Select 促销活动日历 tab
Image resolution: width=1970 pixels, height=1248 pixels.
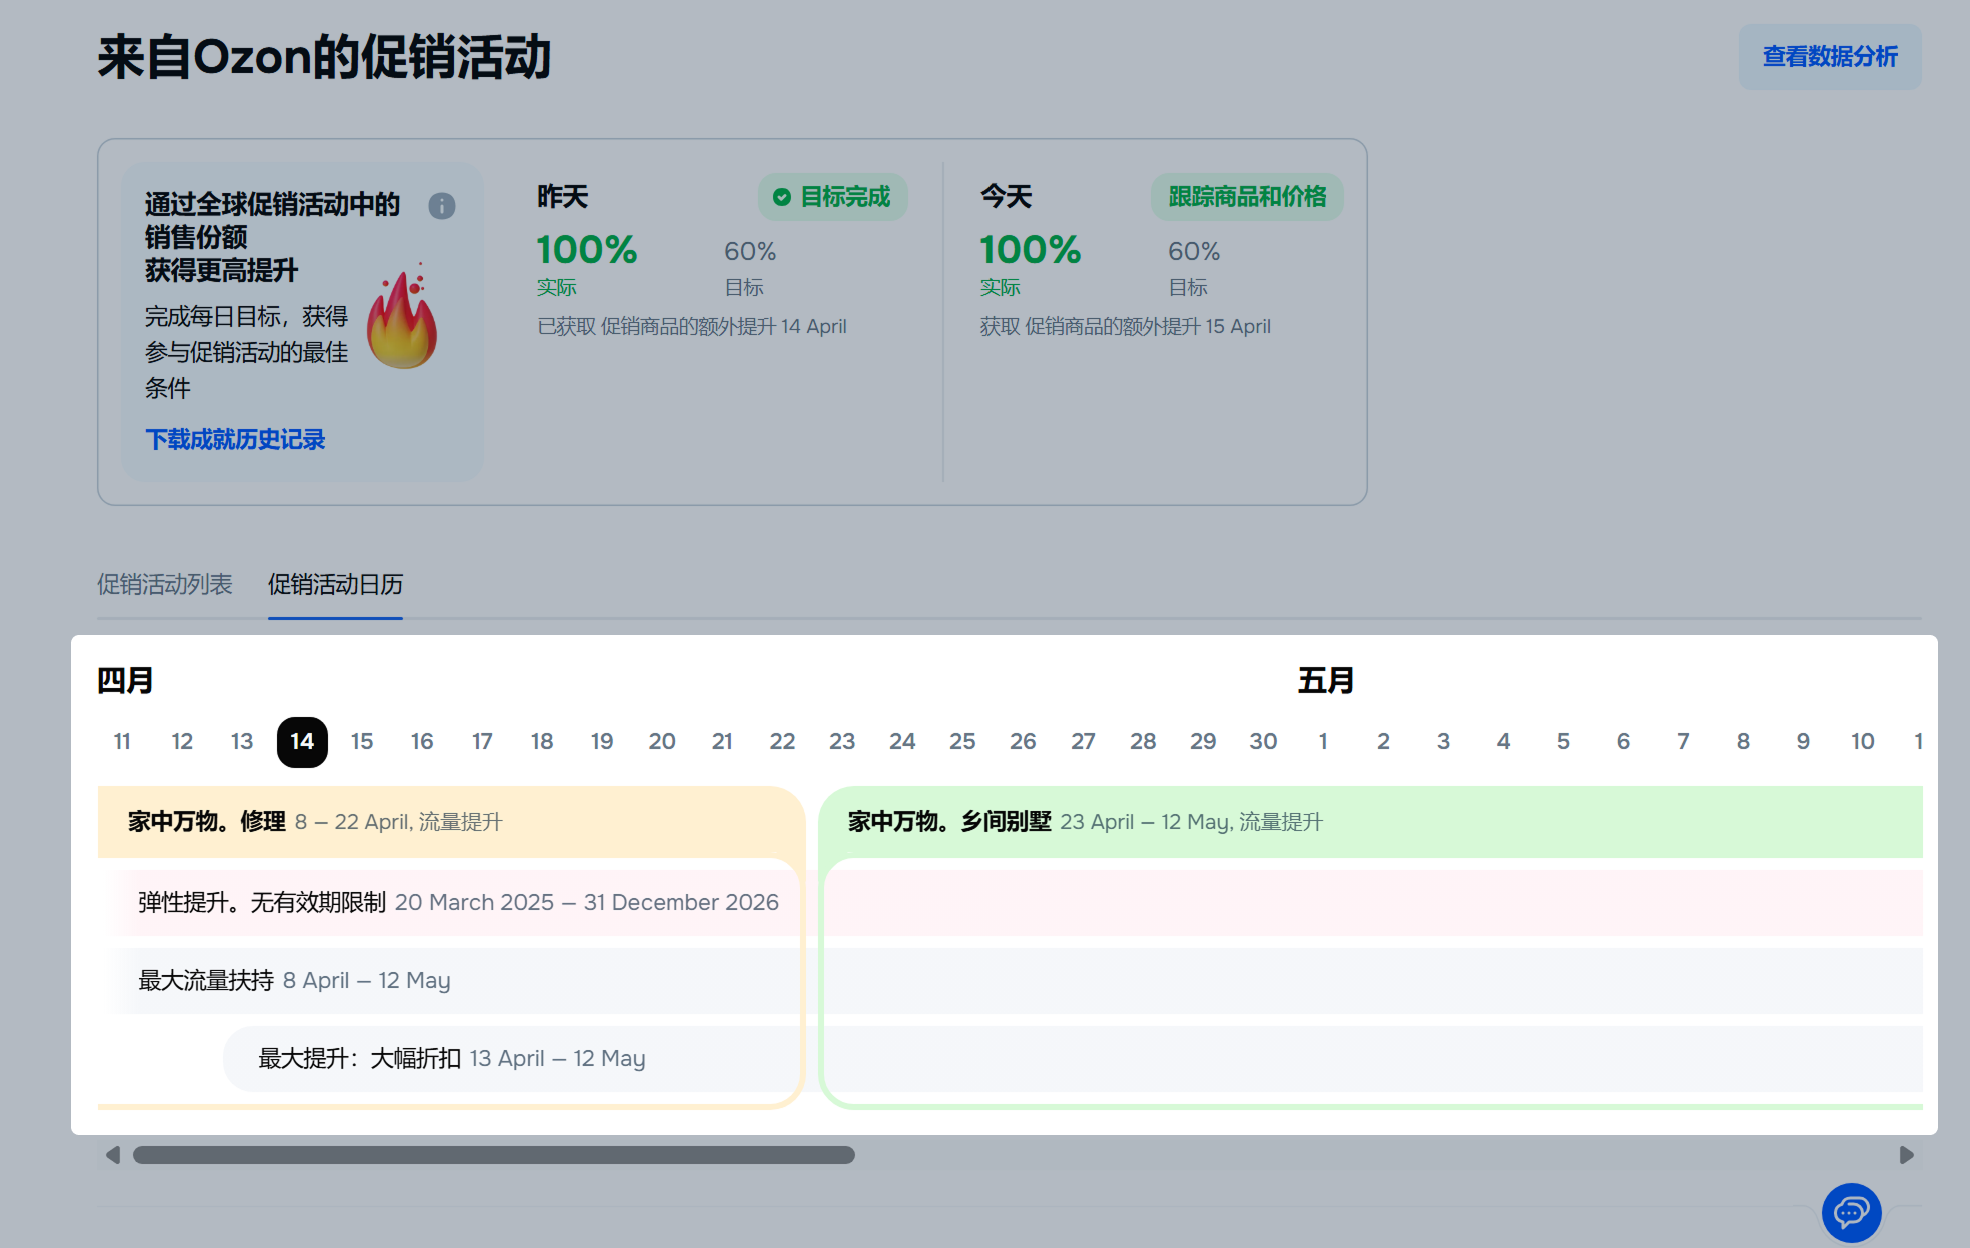tap(335, 585)
